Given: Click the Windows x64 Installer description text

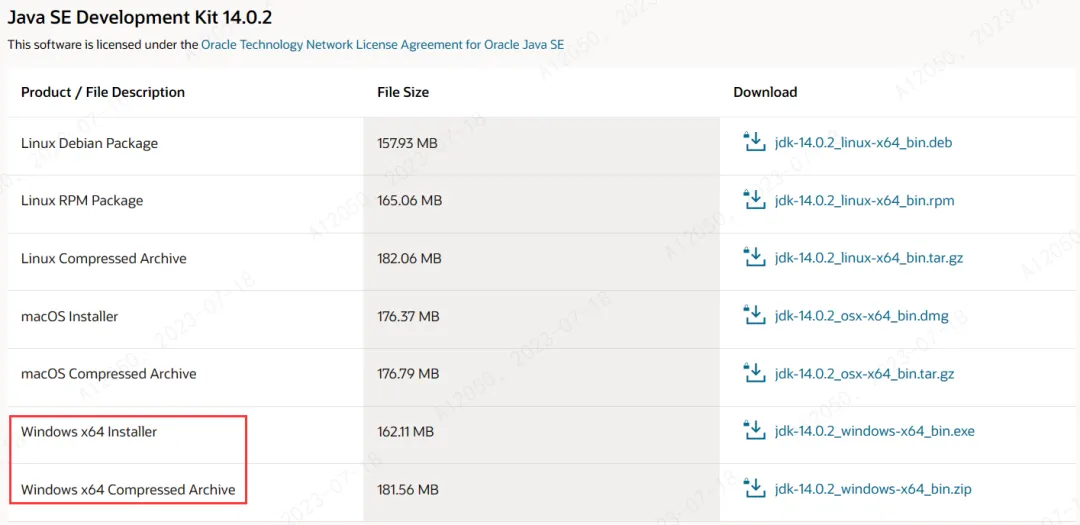Looking at the screenshot, I should pyautogui.click(x=89, y=432).
